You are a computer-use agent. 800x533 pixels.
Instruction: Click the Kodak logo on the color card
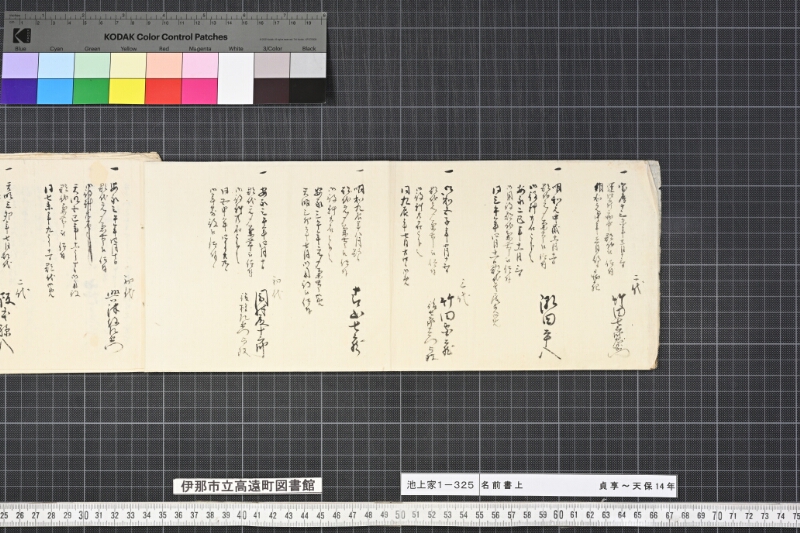[x=22, y=37]
